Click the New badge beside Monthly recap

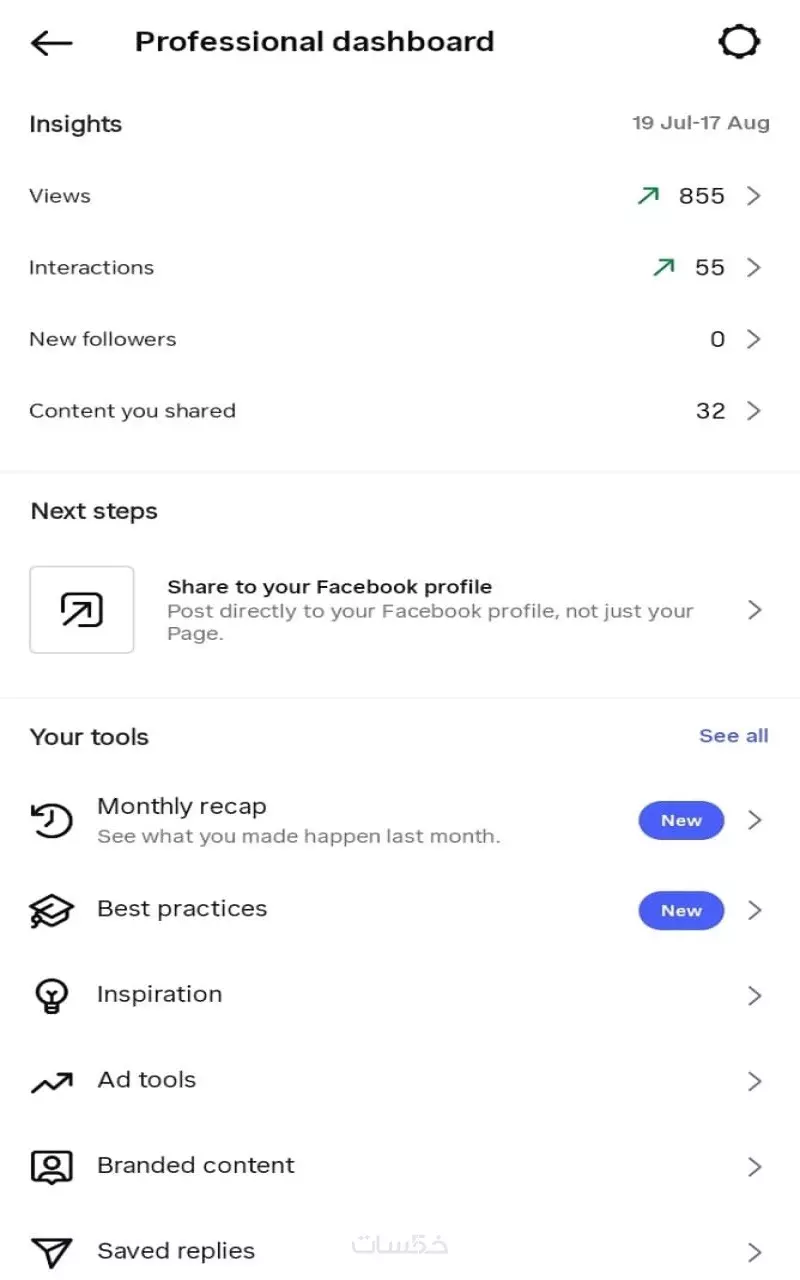pos(681,820)
